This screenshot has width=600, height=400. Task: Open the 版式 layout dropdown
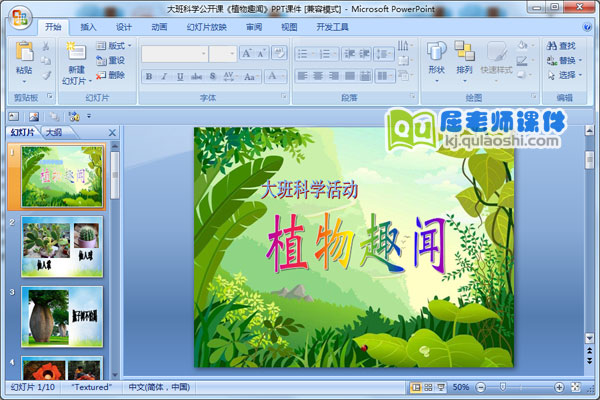point(113,46)
